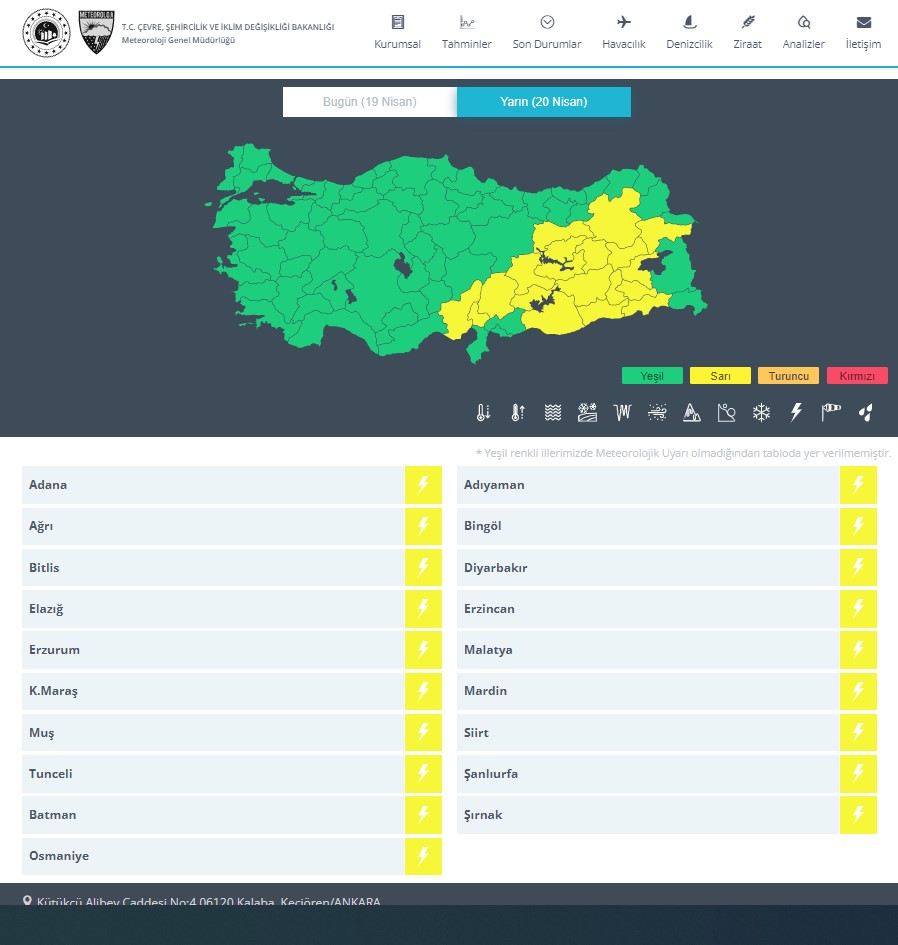Screen dimensions: 898x945
Task: Select the lightning thunderstorm filter icon
Action: [797, 412]
